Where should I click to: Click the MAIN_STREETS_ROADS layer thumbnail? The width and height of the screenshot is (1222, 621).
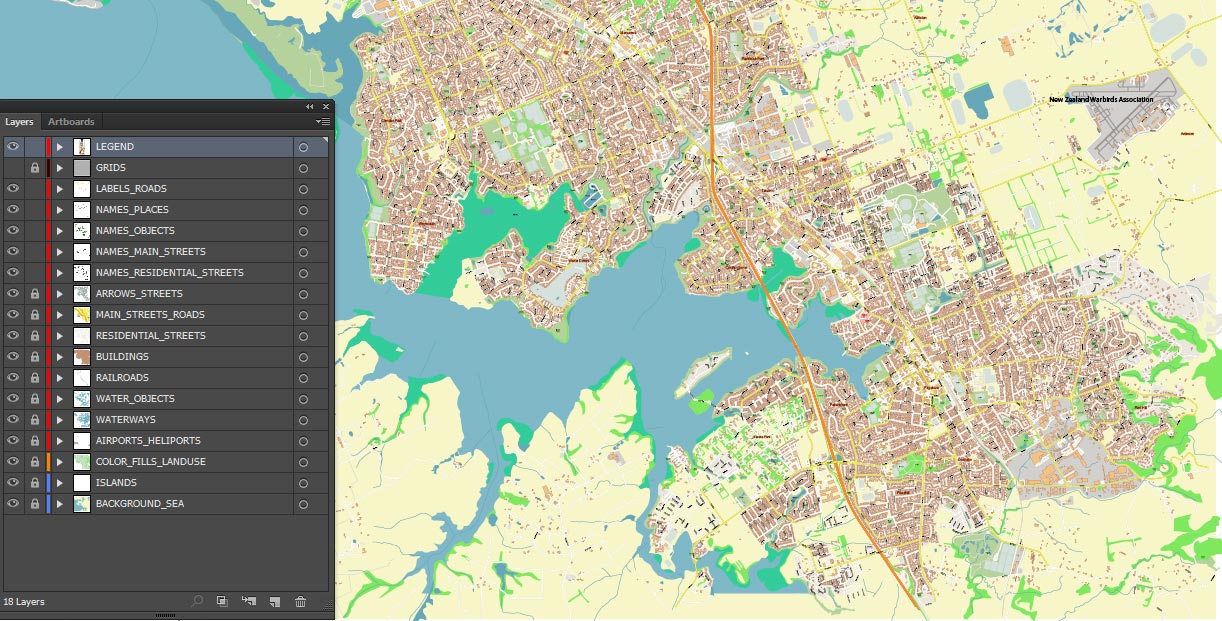pyautogui.click(x=82, y=315)
